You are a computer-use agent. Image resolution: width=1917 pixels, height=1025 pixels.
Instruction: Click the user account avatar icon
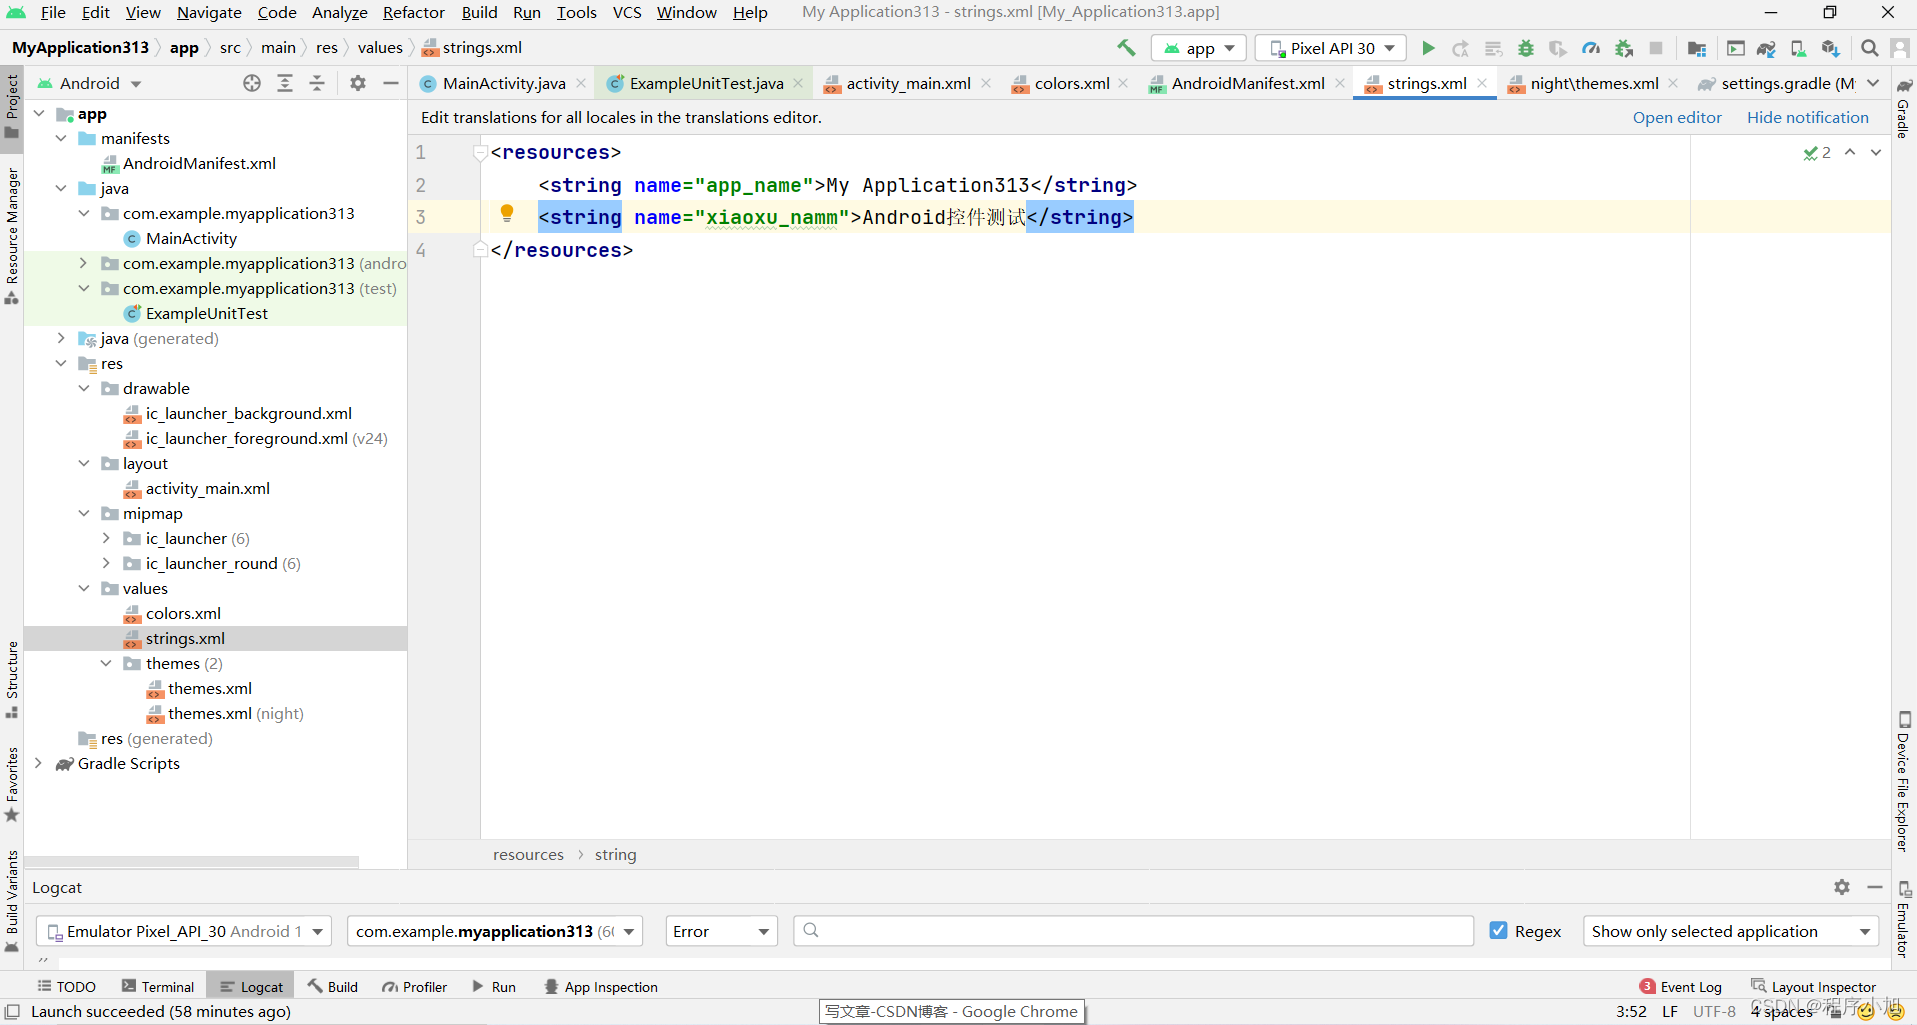(x=1900, y=48)
